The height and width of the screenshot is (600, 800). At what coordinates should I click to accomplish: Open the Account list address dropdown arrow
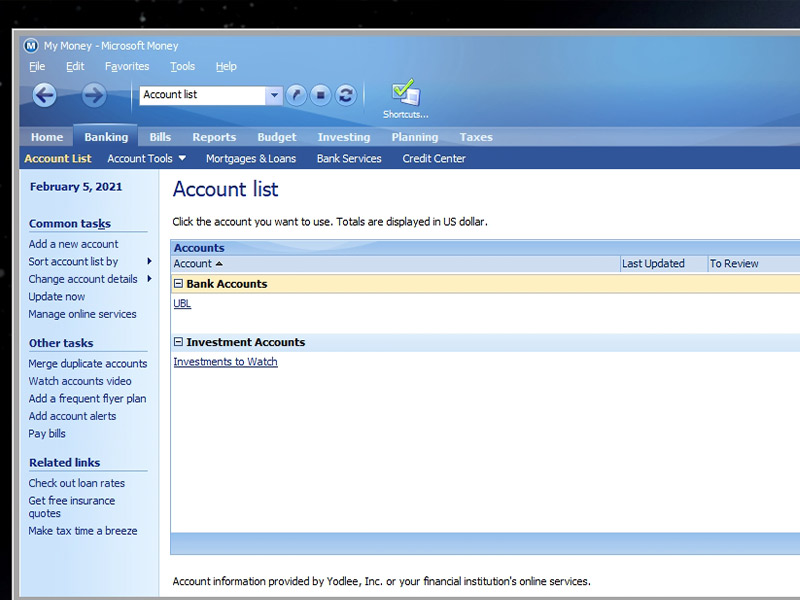pos(274,95)
